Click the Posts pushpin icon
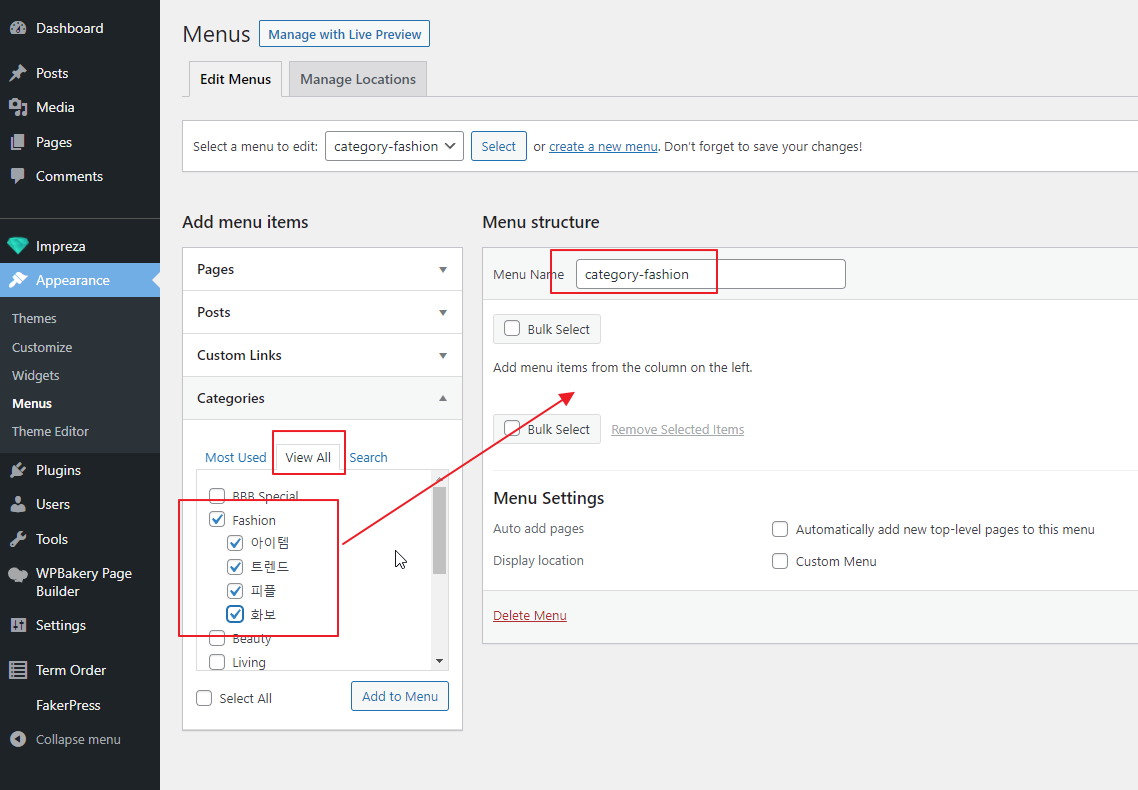The image size is (1138, 790). point(18,73)
